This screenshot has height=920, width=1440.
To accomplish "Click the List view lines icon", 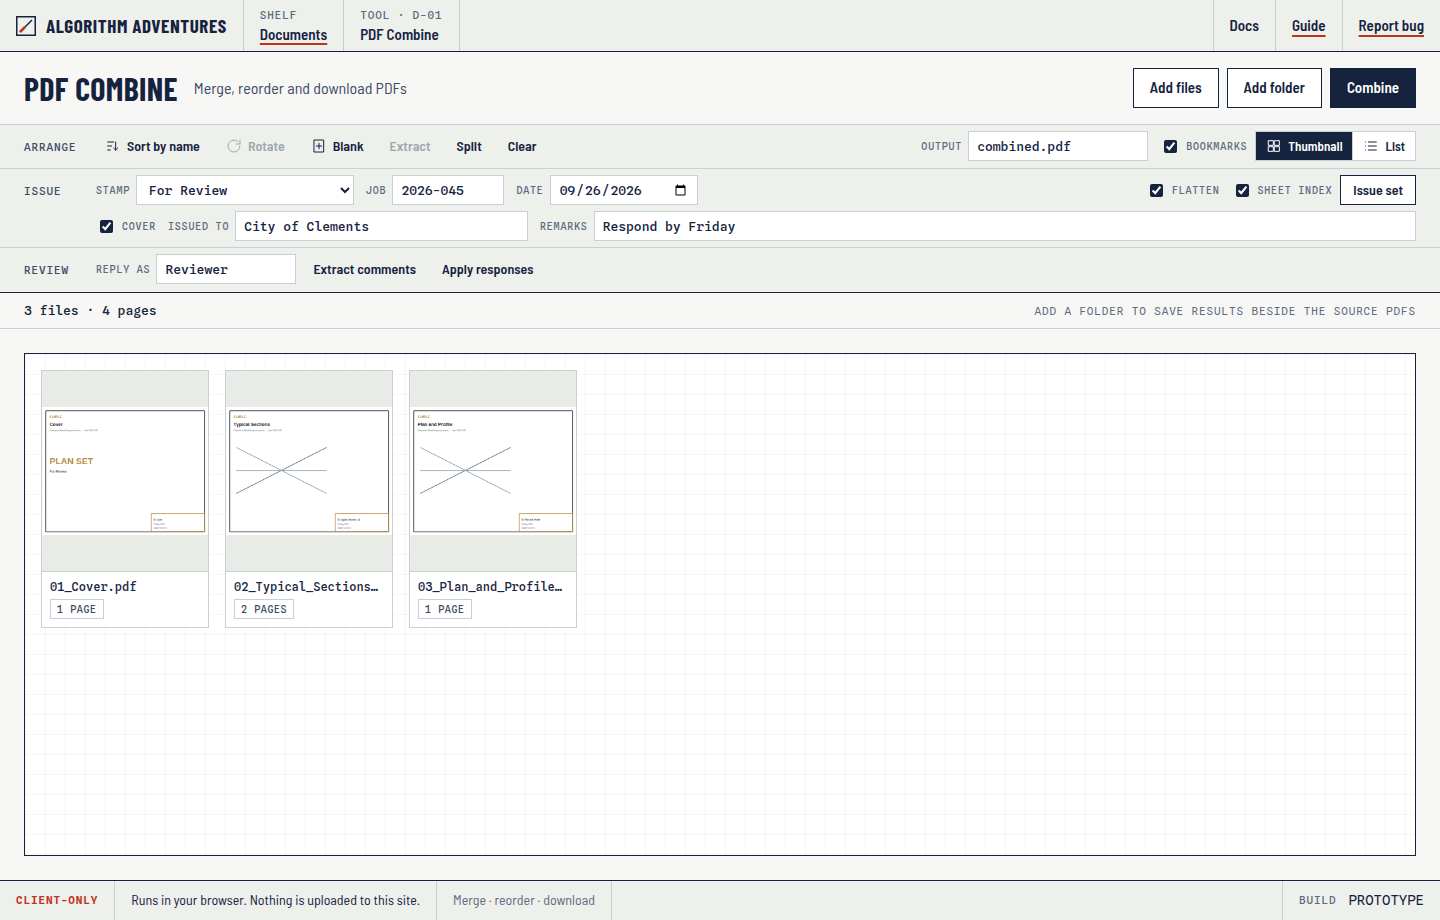I will click(x=1371, y=146).
